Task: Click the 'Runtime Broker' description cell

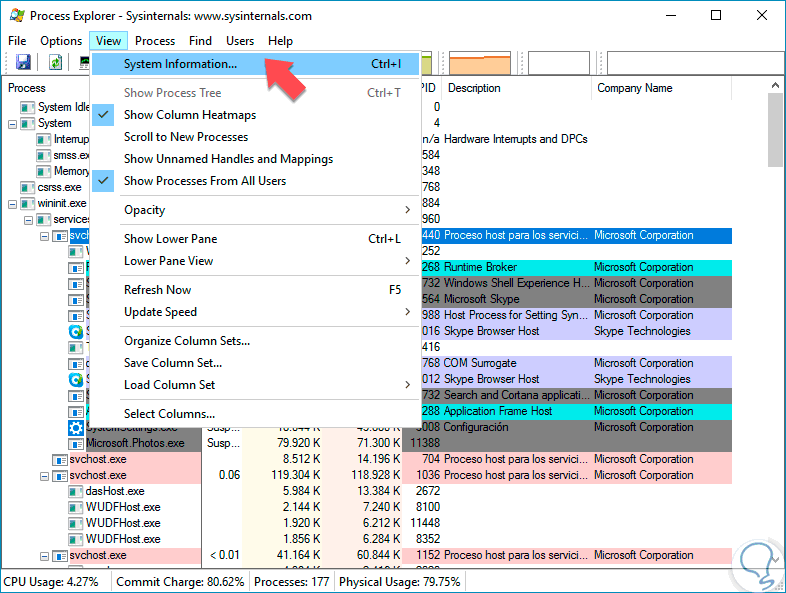Action: 480,267
